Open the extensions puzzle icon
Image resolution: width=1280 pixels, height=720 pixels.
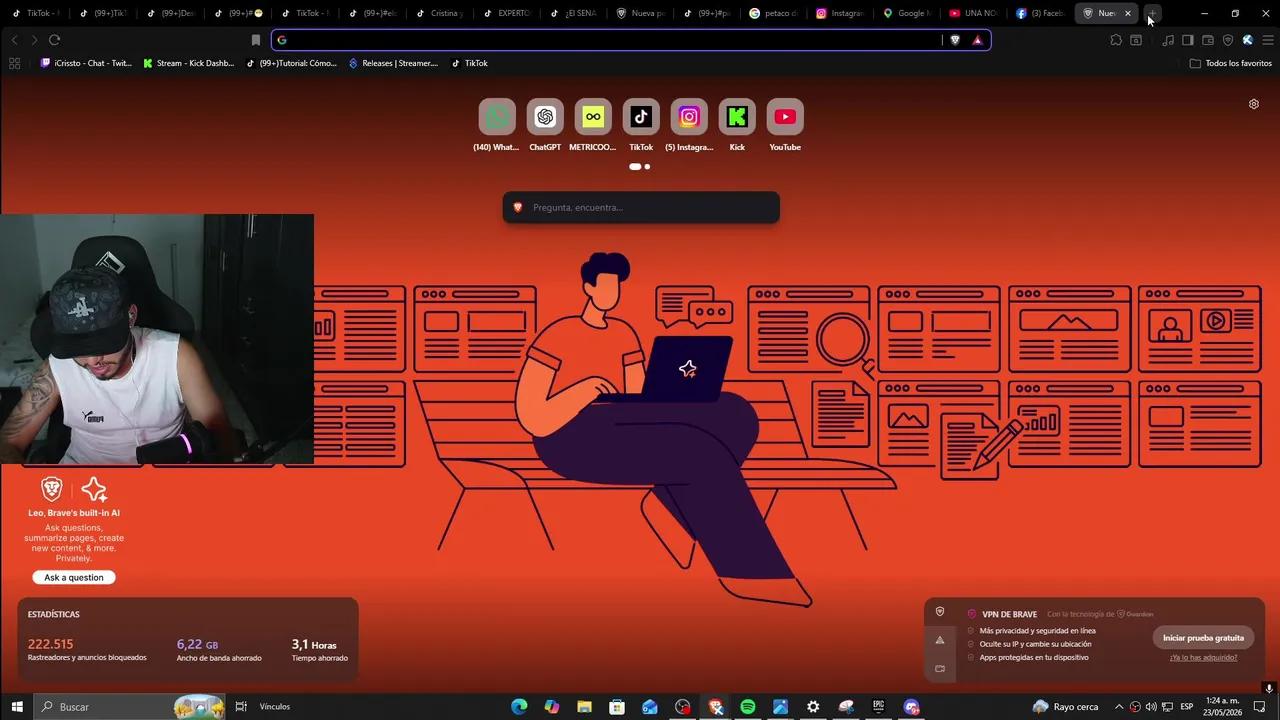1116,40
